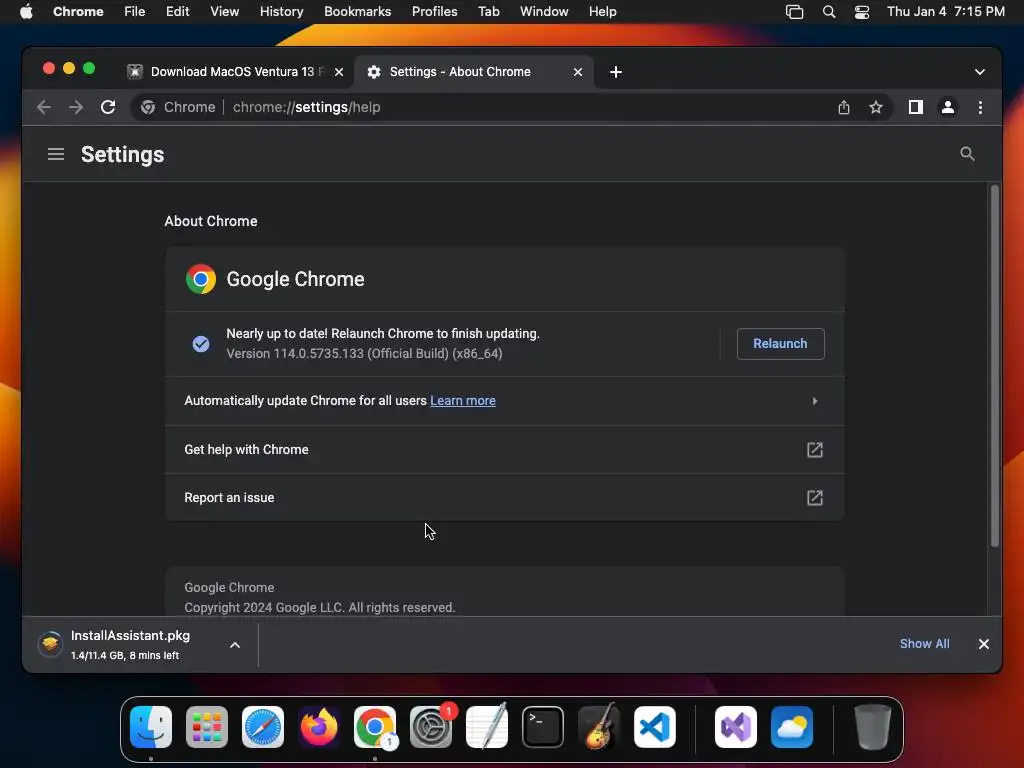Open TextEdit from the dock
This screenshot has height=768, width=1024.
pos(487,727)
